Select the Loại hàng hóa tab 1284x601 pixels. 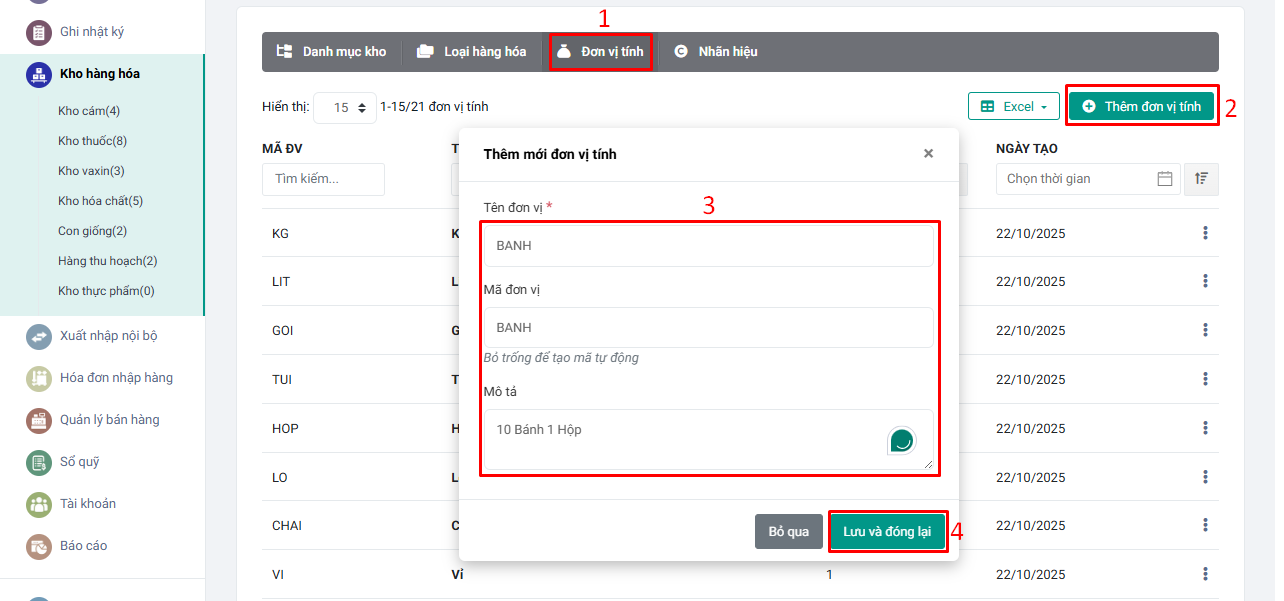(x=472, y=52)
